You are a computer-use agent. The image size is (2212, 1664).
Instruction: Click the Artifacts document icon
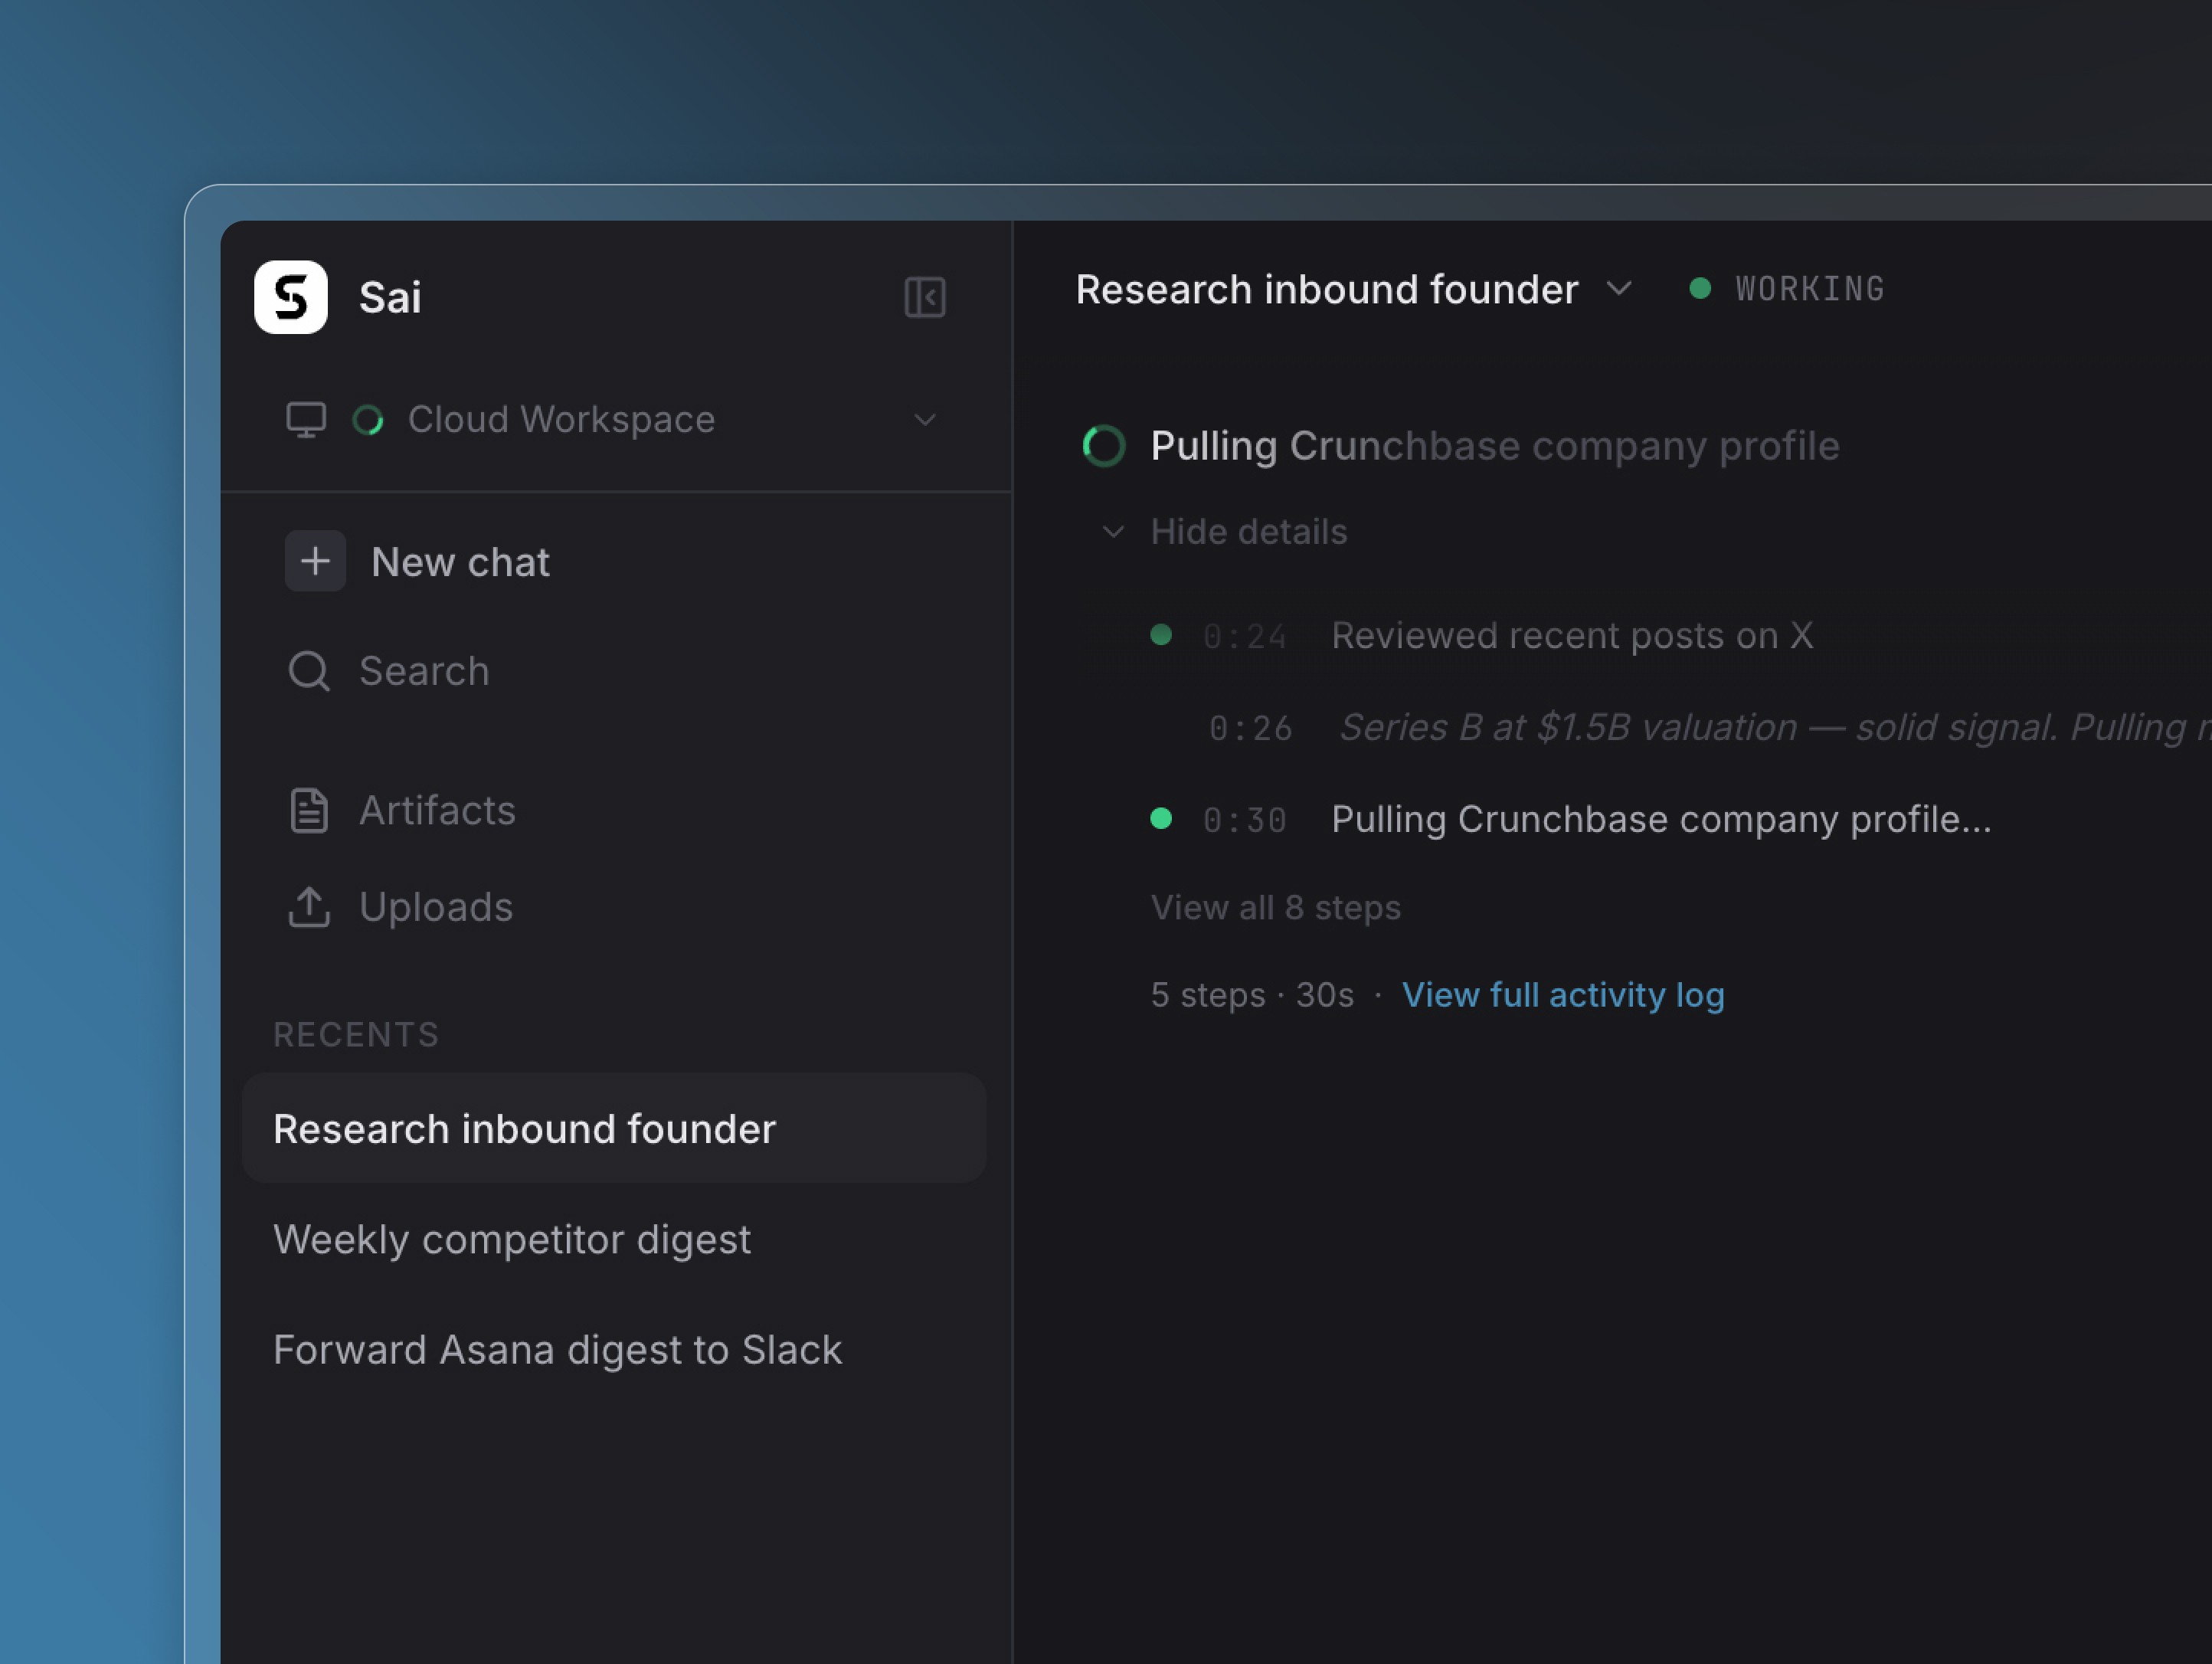coord(309,810)
